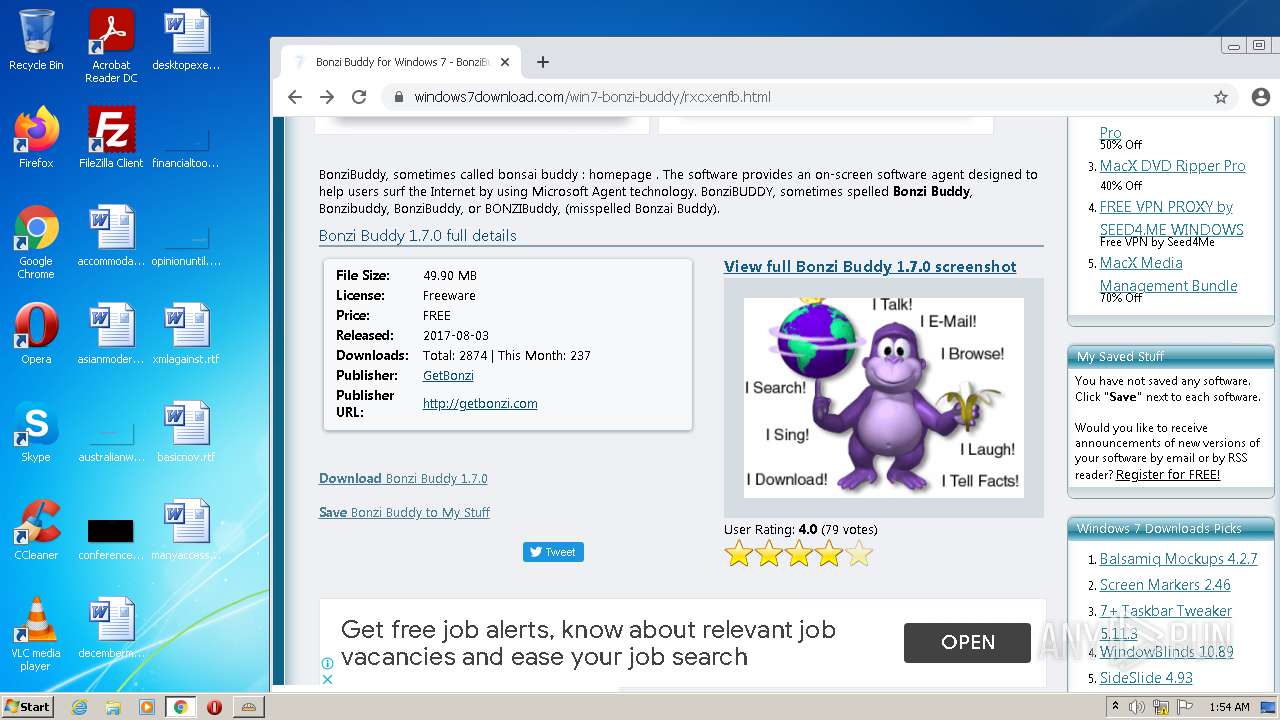
Task: Go back in Chrome
Action: (x=294, y=97)
